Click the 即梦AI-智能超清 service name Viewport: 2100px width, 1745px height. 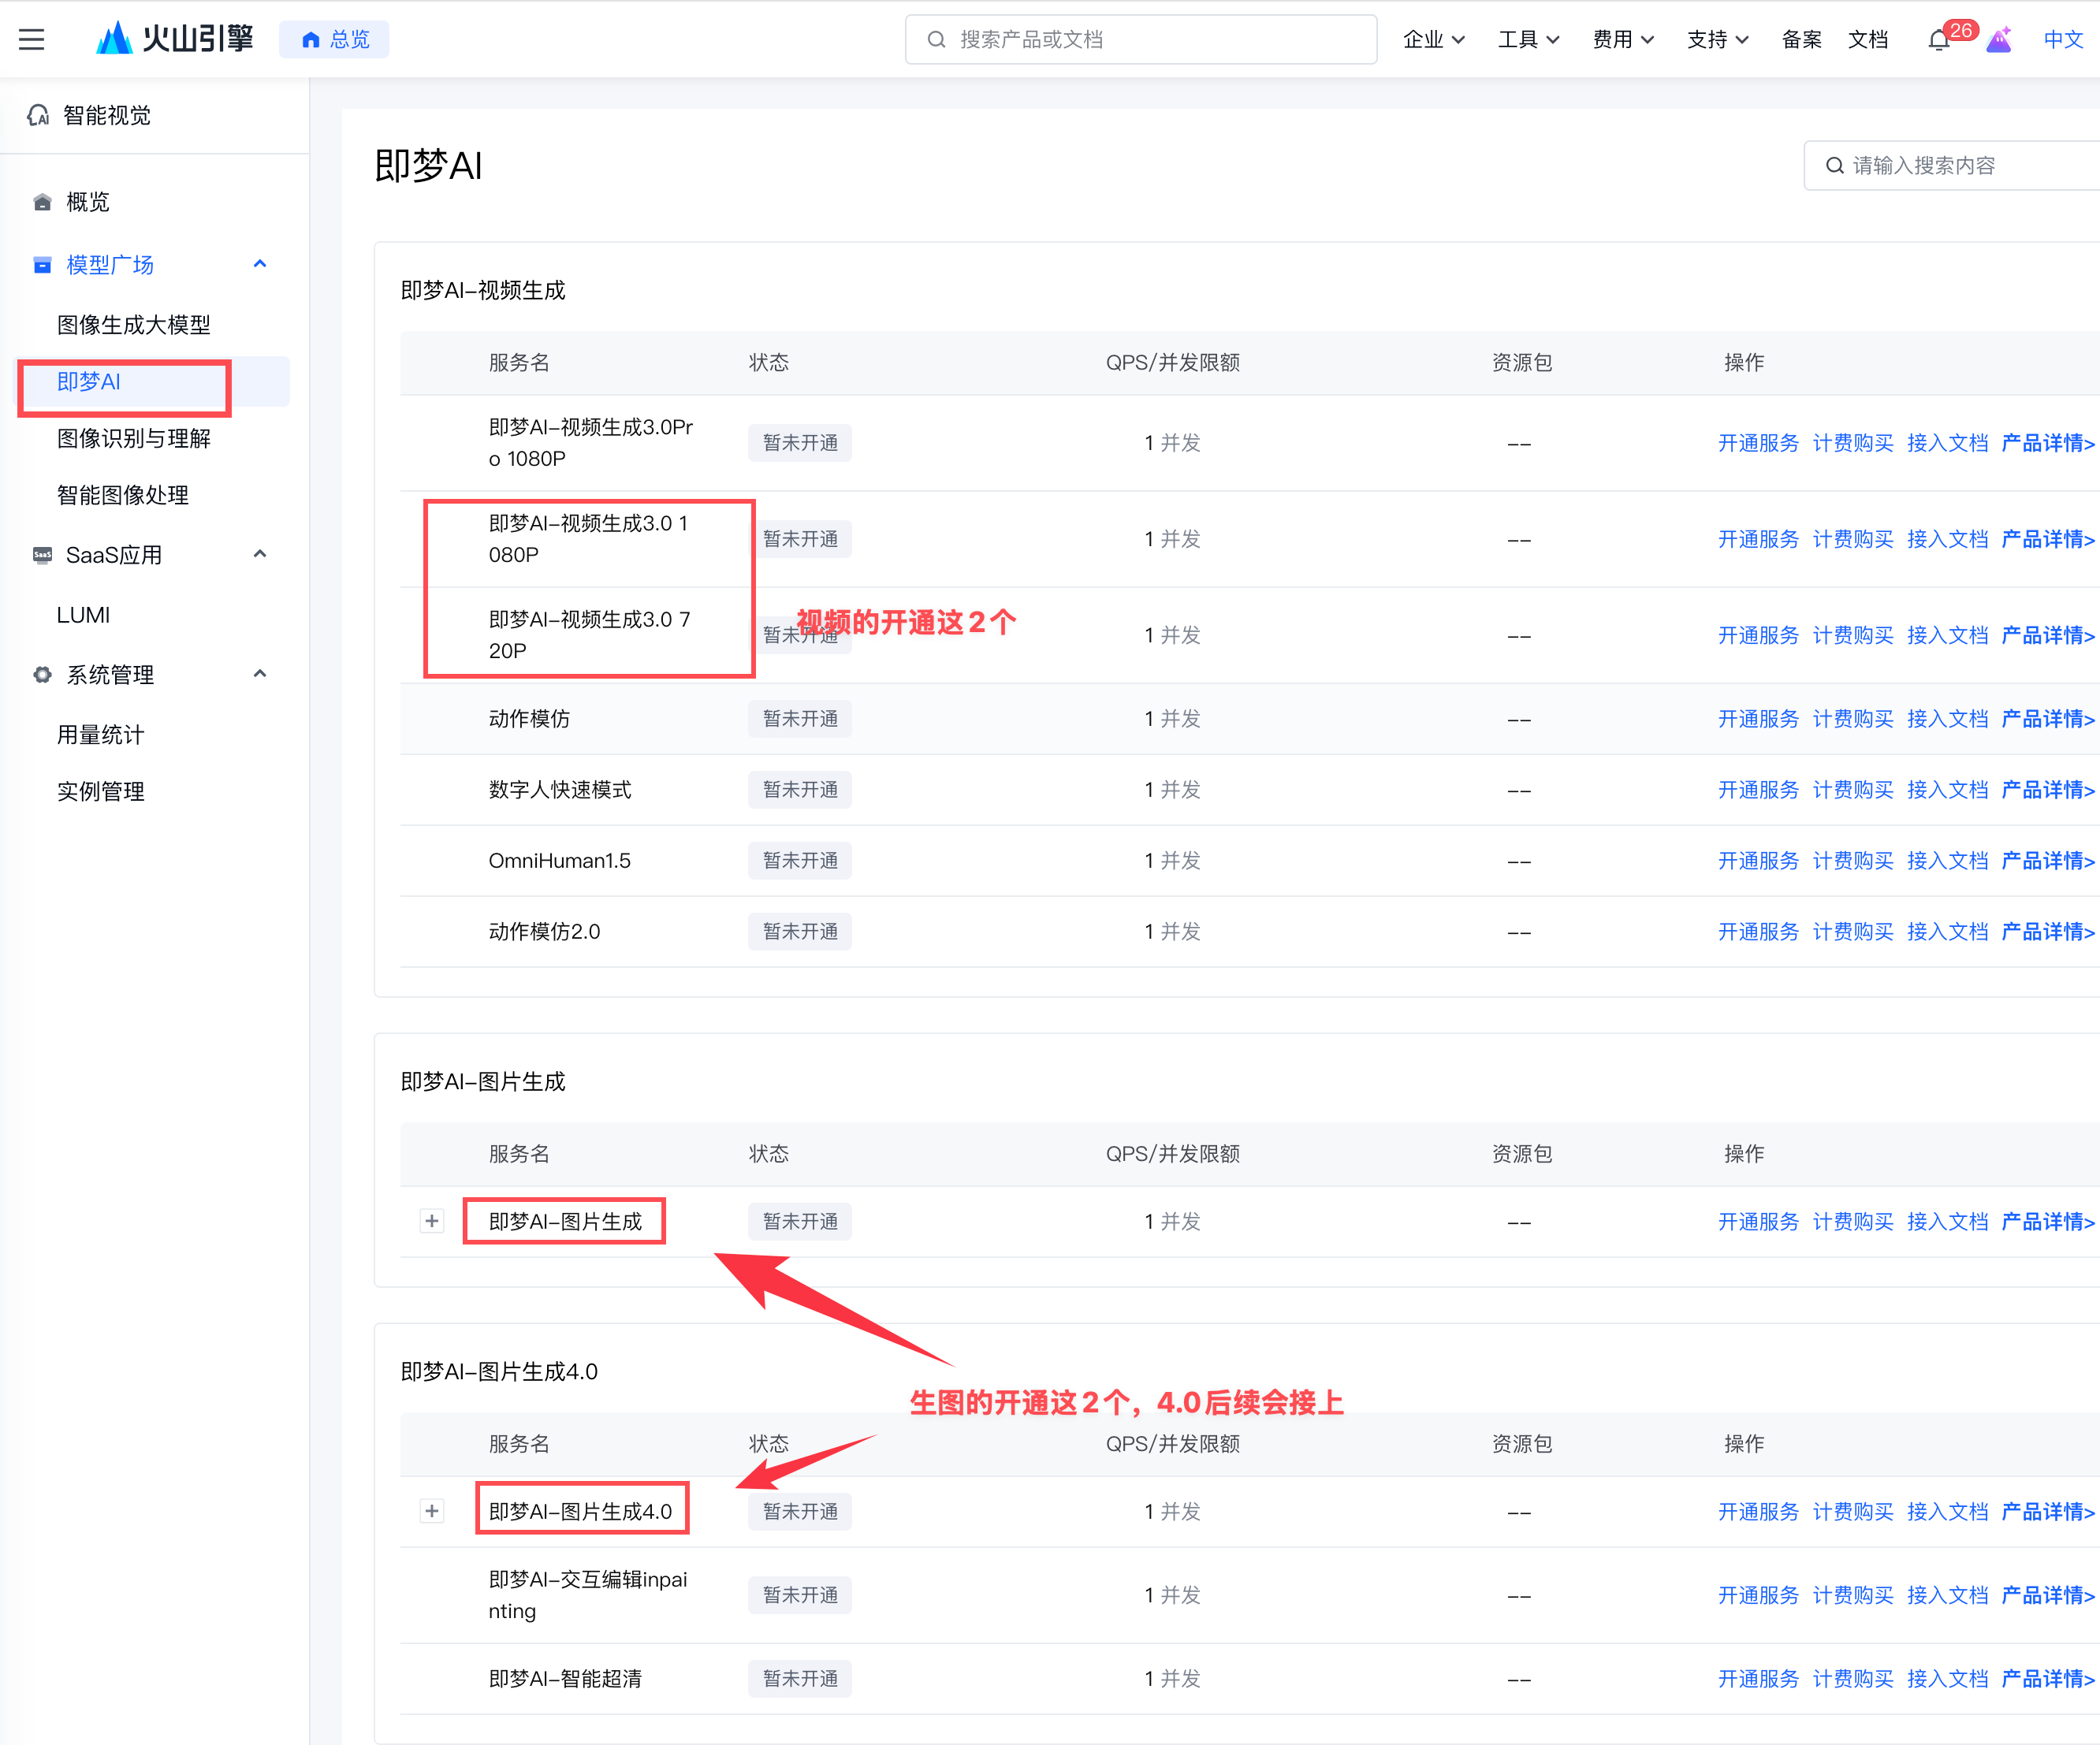[x=565, y=1679]
